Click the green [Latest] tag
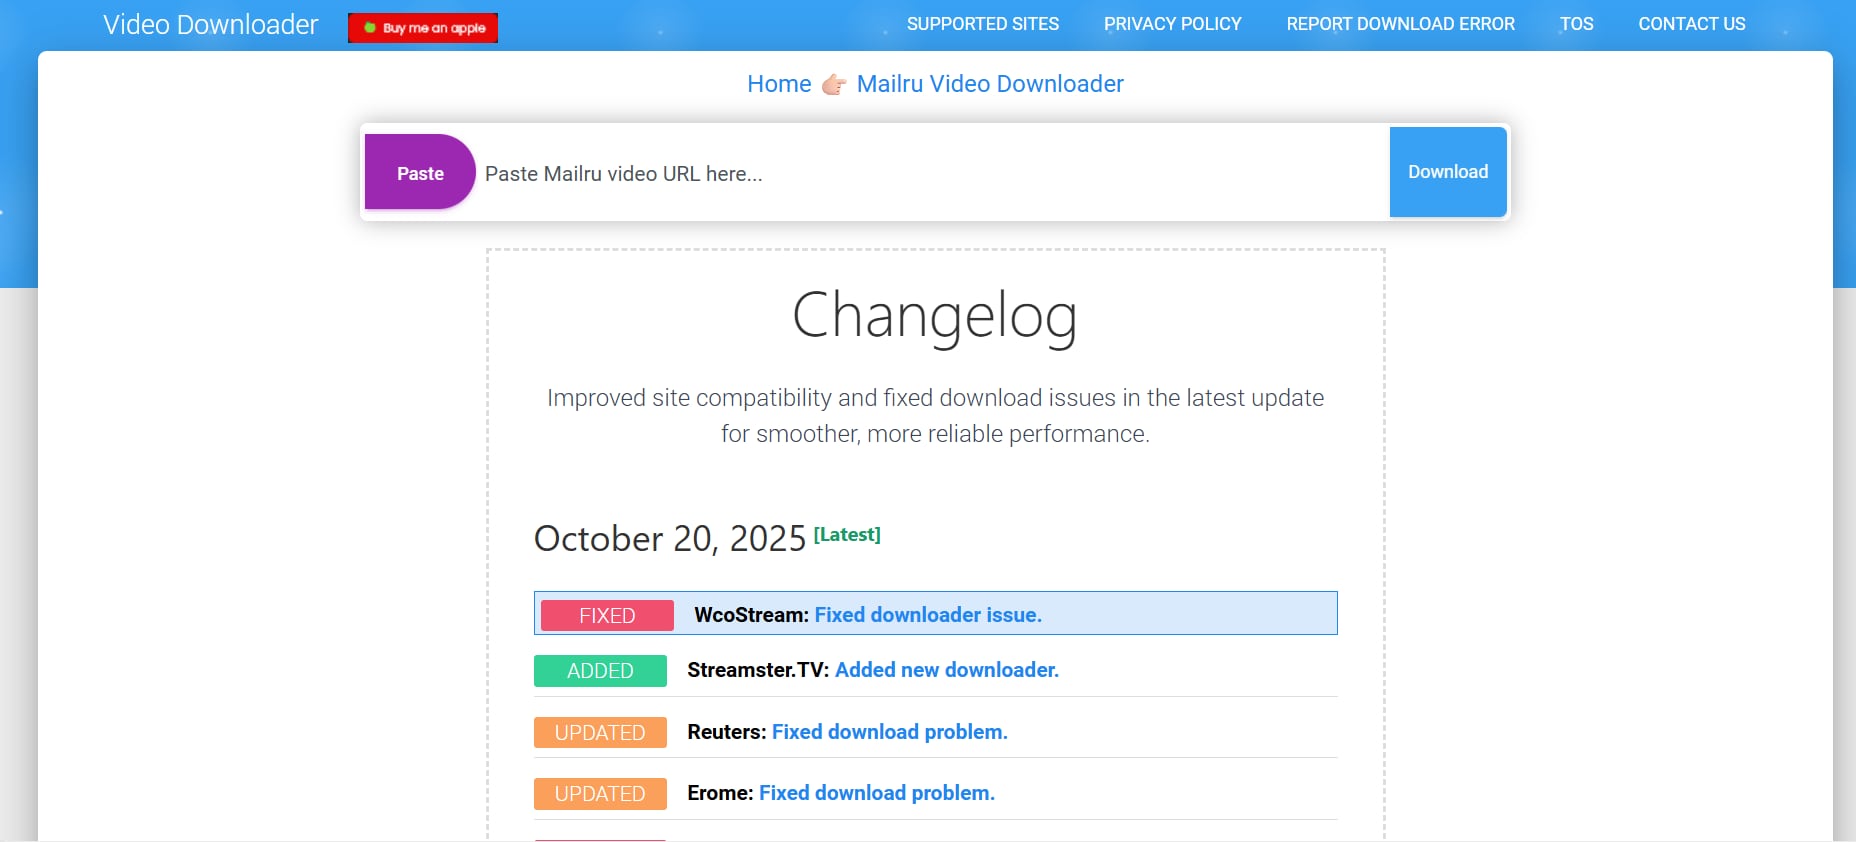 [x=847, y=535]
